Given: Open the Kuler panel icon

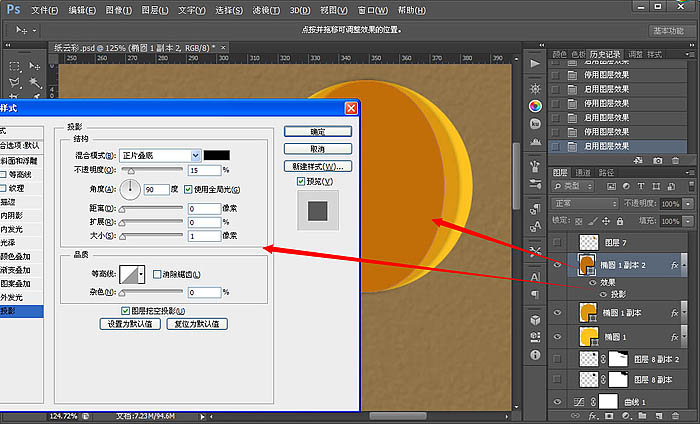Looking at the screenshot, I should (x=535, y=124).
